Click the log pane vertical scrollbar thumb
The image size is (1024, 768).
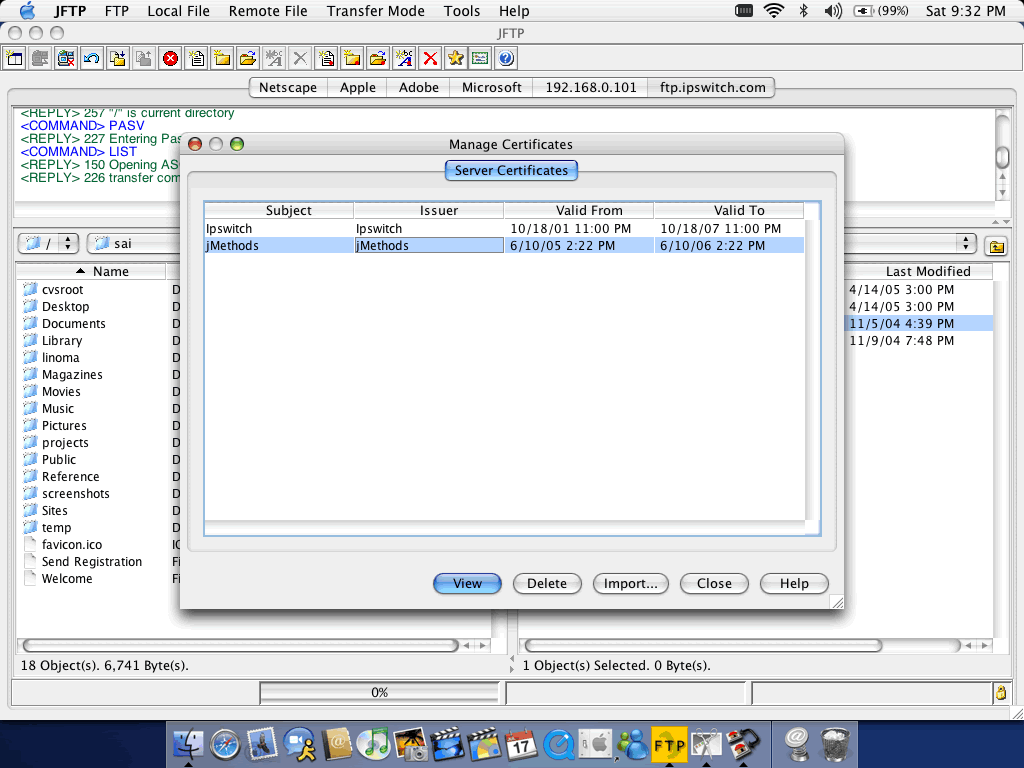(x=1002, y=157)
